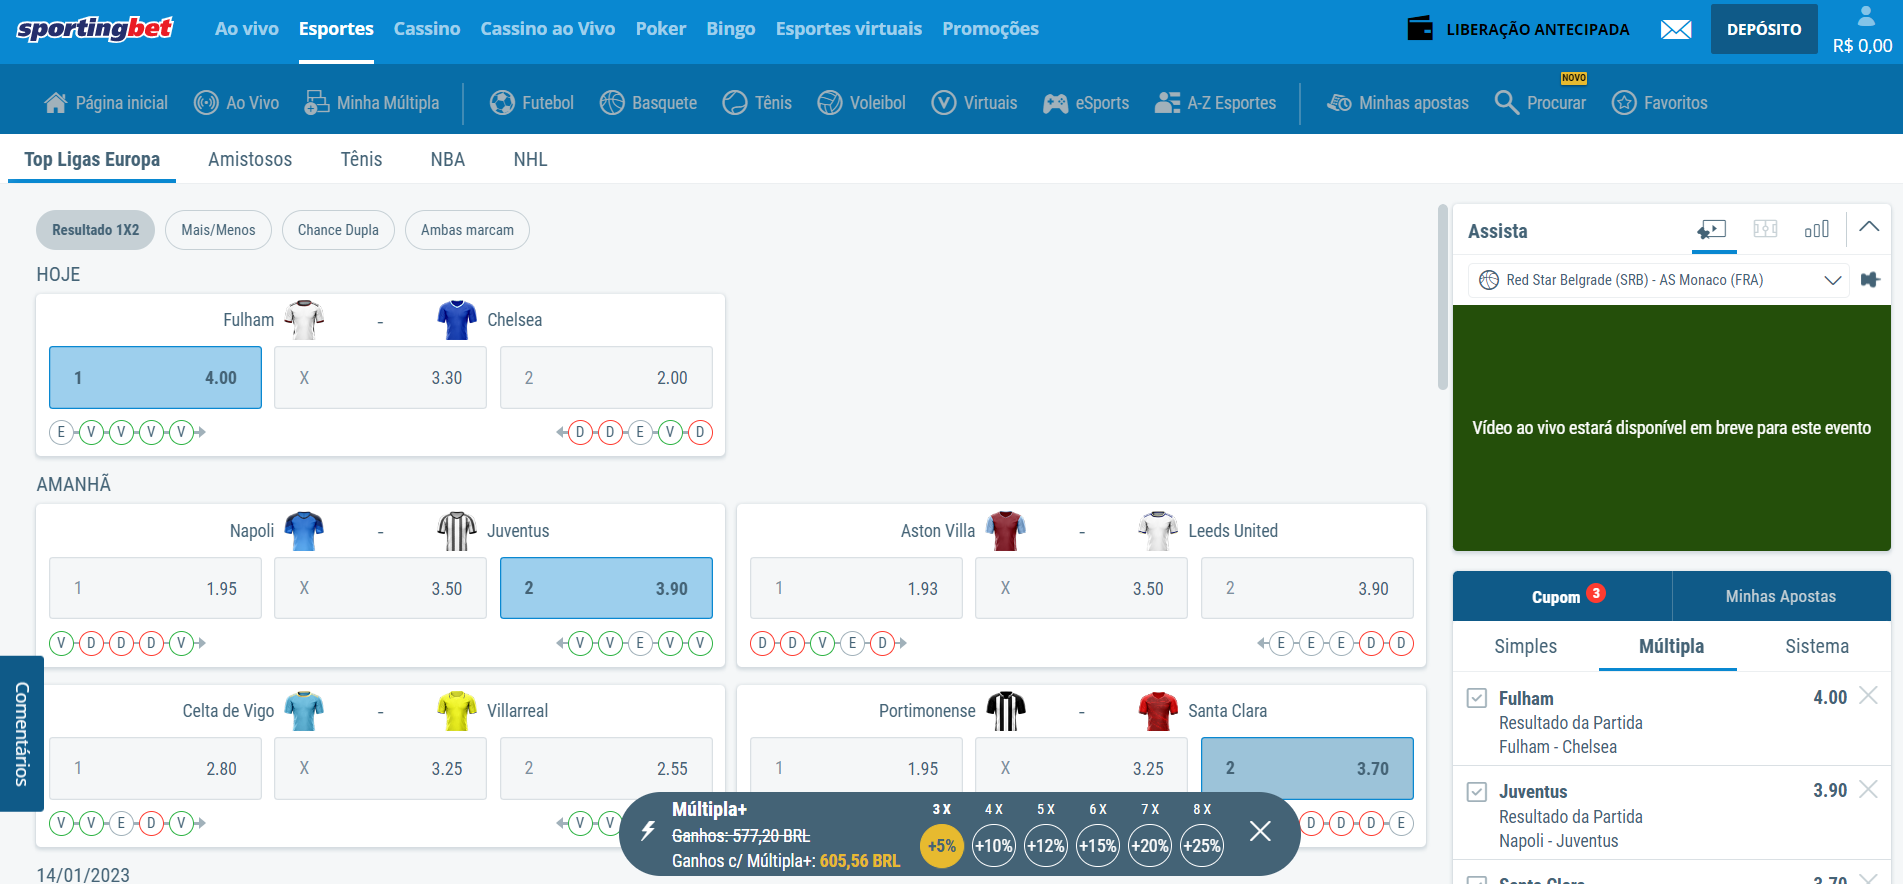Toggle Juventus win odds 3.90

point(606,588)
